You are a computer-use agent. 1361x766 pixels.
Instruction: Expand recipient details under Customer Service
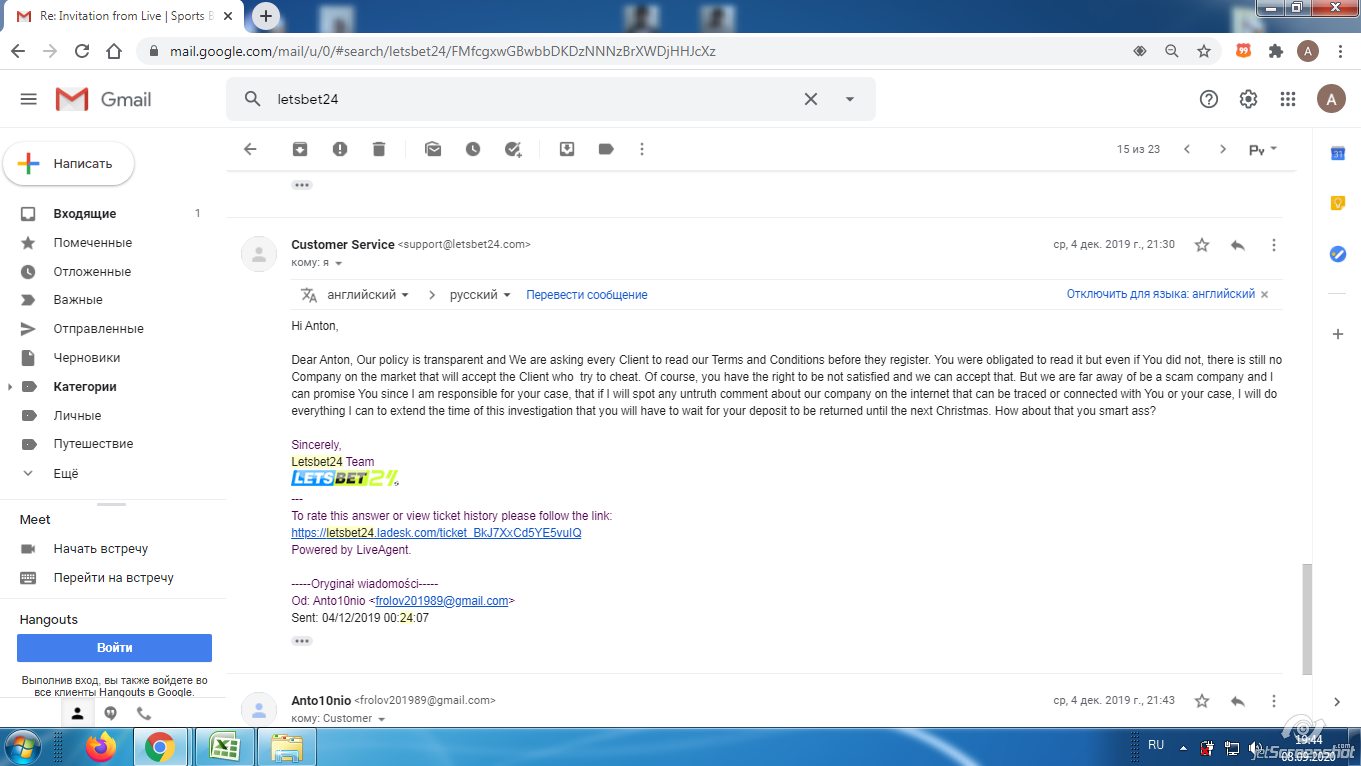coord(339,263)
